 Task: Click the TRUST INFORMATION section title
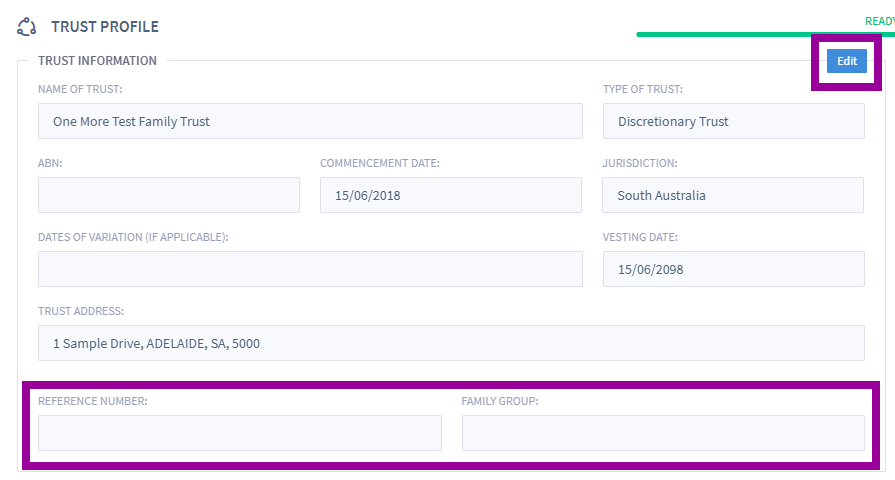click(x=97, y=60)
